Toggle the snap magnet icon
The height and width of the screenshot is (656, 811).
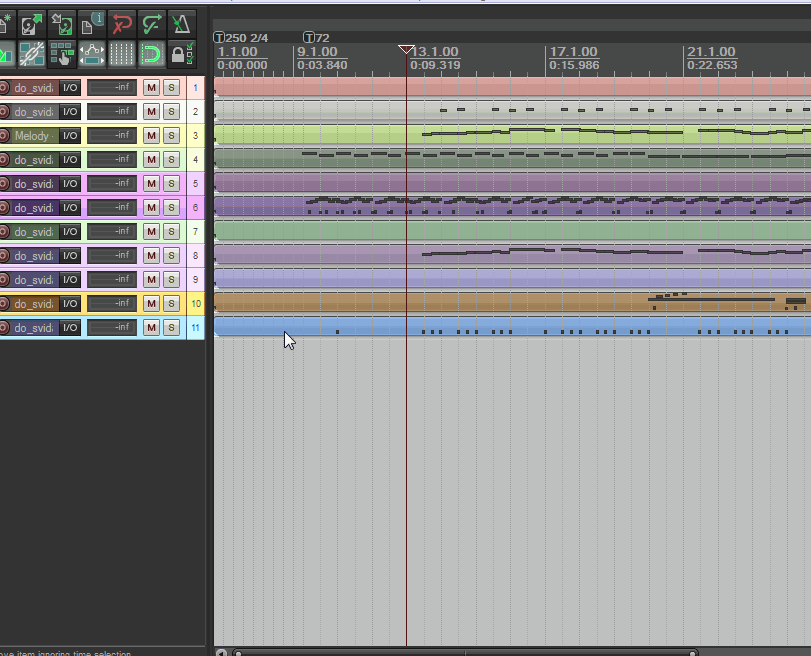coord(152,54)
